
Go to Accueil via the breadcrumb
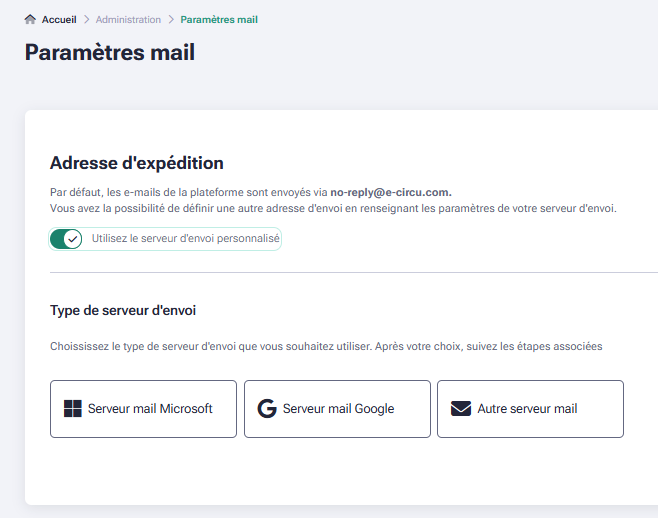[59, 19]
